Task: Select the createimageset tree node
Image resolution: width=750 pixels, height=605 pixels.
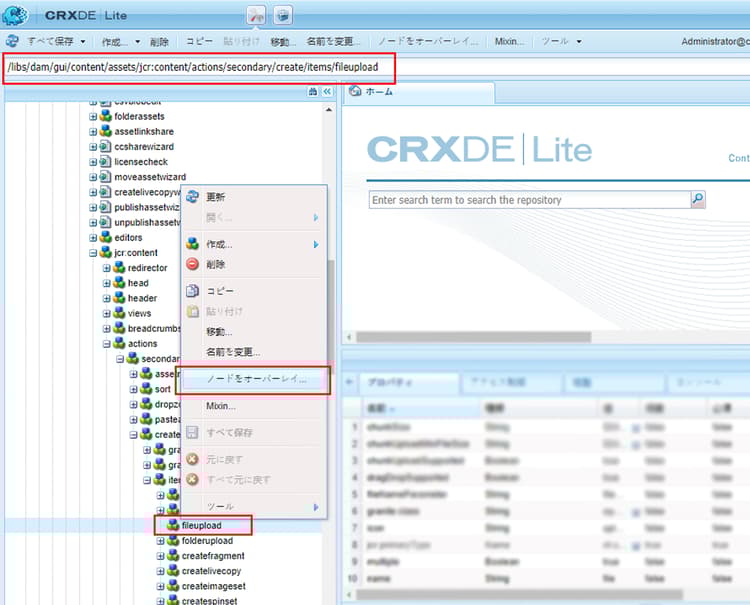Action: tap(214, 586)
